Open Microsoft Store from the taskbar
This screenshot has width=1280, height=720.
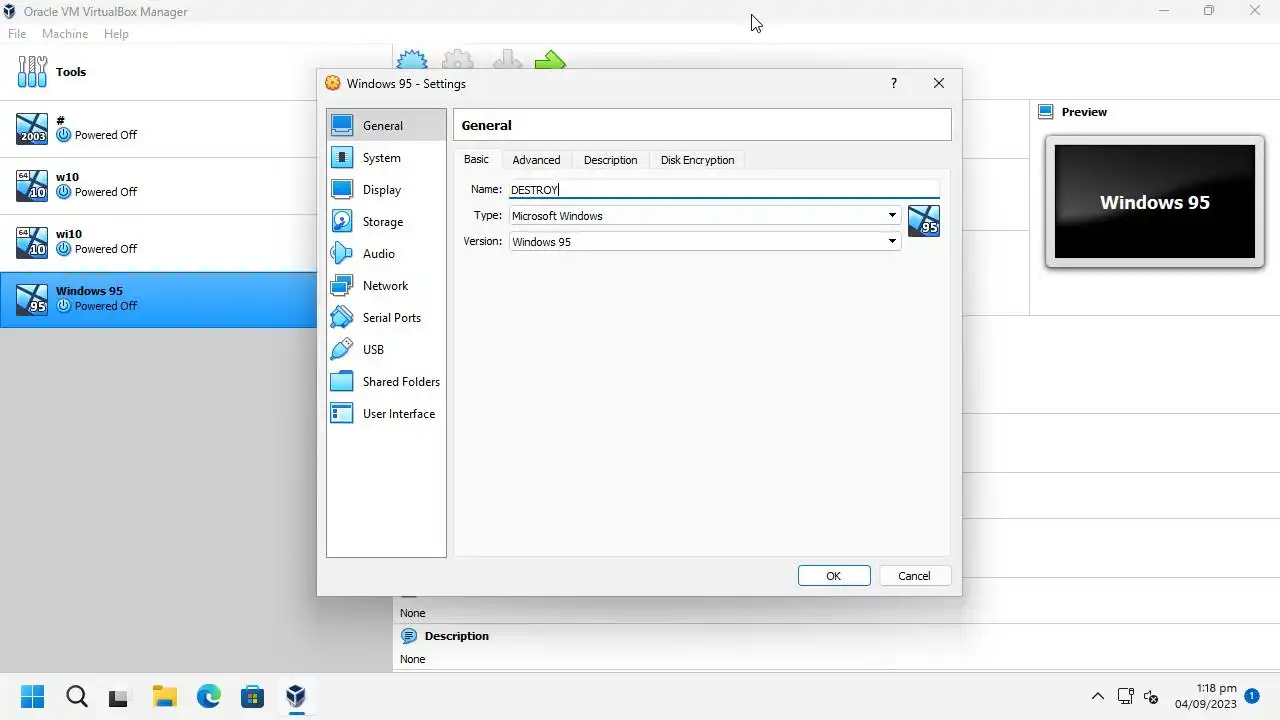[x=252, y=696]
